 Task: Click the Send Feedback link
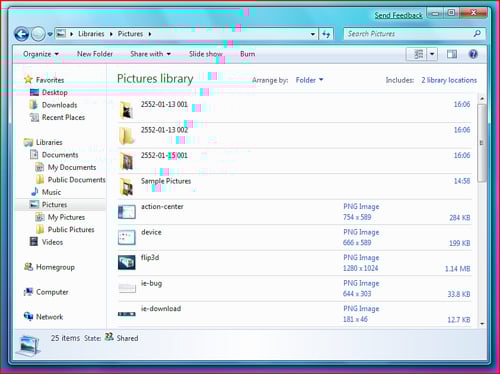click(x=398, y=15)
